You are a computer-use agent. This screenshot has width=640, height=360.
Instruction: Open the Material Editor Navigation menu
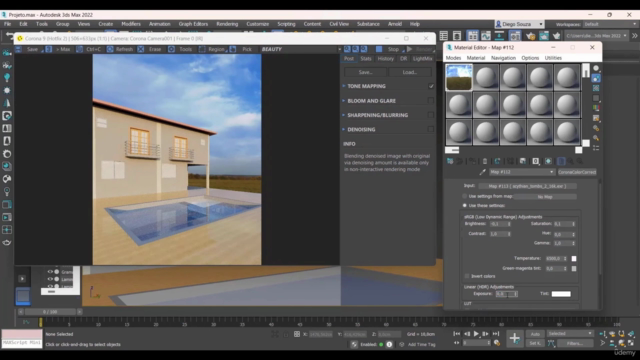pyautogui.click(x=503, y=58)
